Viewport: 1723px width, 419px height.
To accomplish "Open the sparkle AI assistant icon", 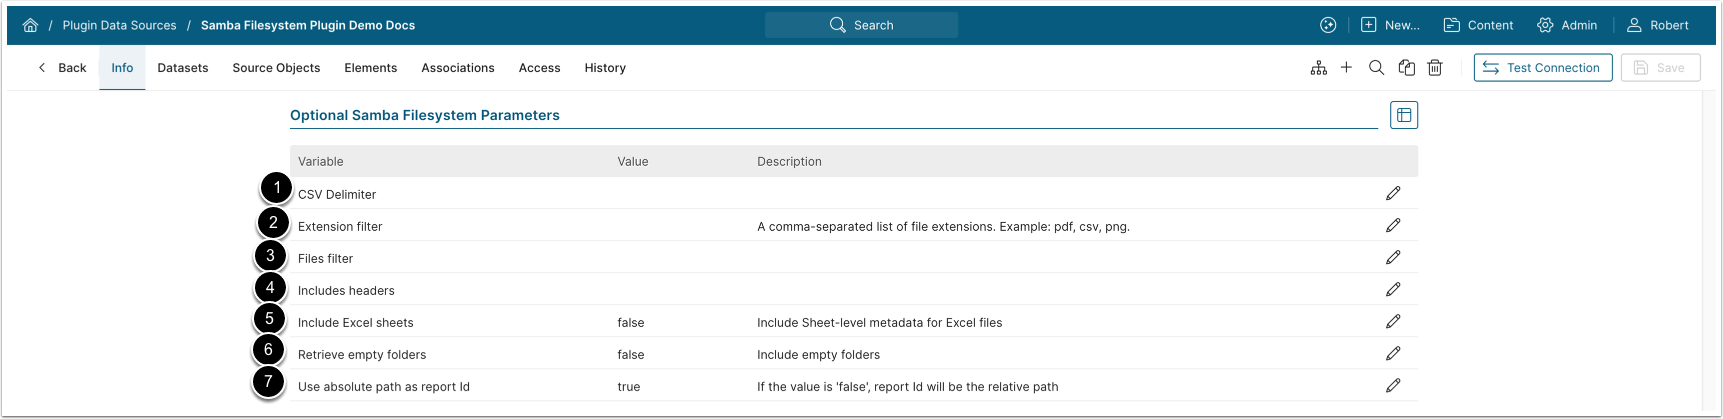I will click(x=1328, y=25).
